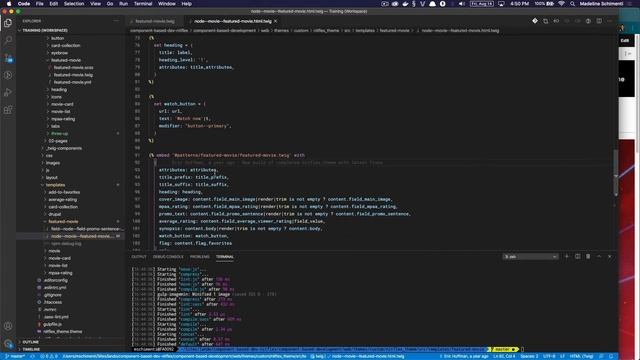Click the master branch in status bar
The height and width of the screenshot is (360, 640).
pyautogui.click(x=15, y=356)
